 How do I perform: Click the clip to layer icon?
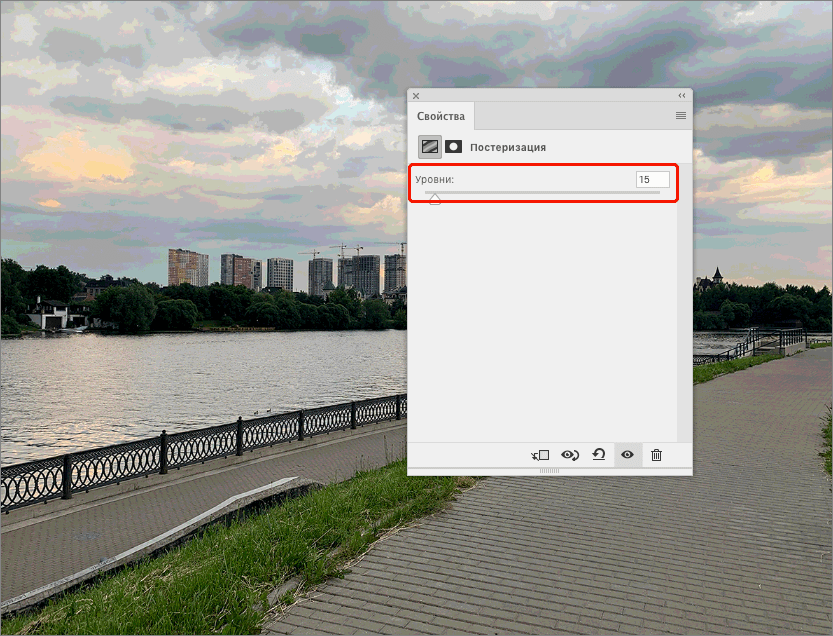pos(540,455)
